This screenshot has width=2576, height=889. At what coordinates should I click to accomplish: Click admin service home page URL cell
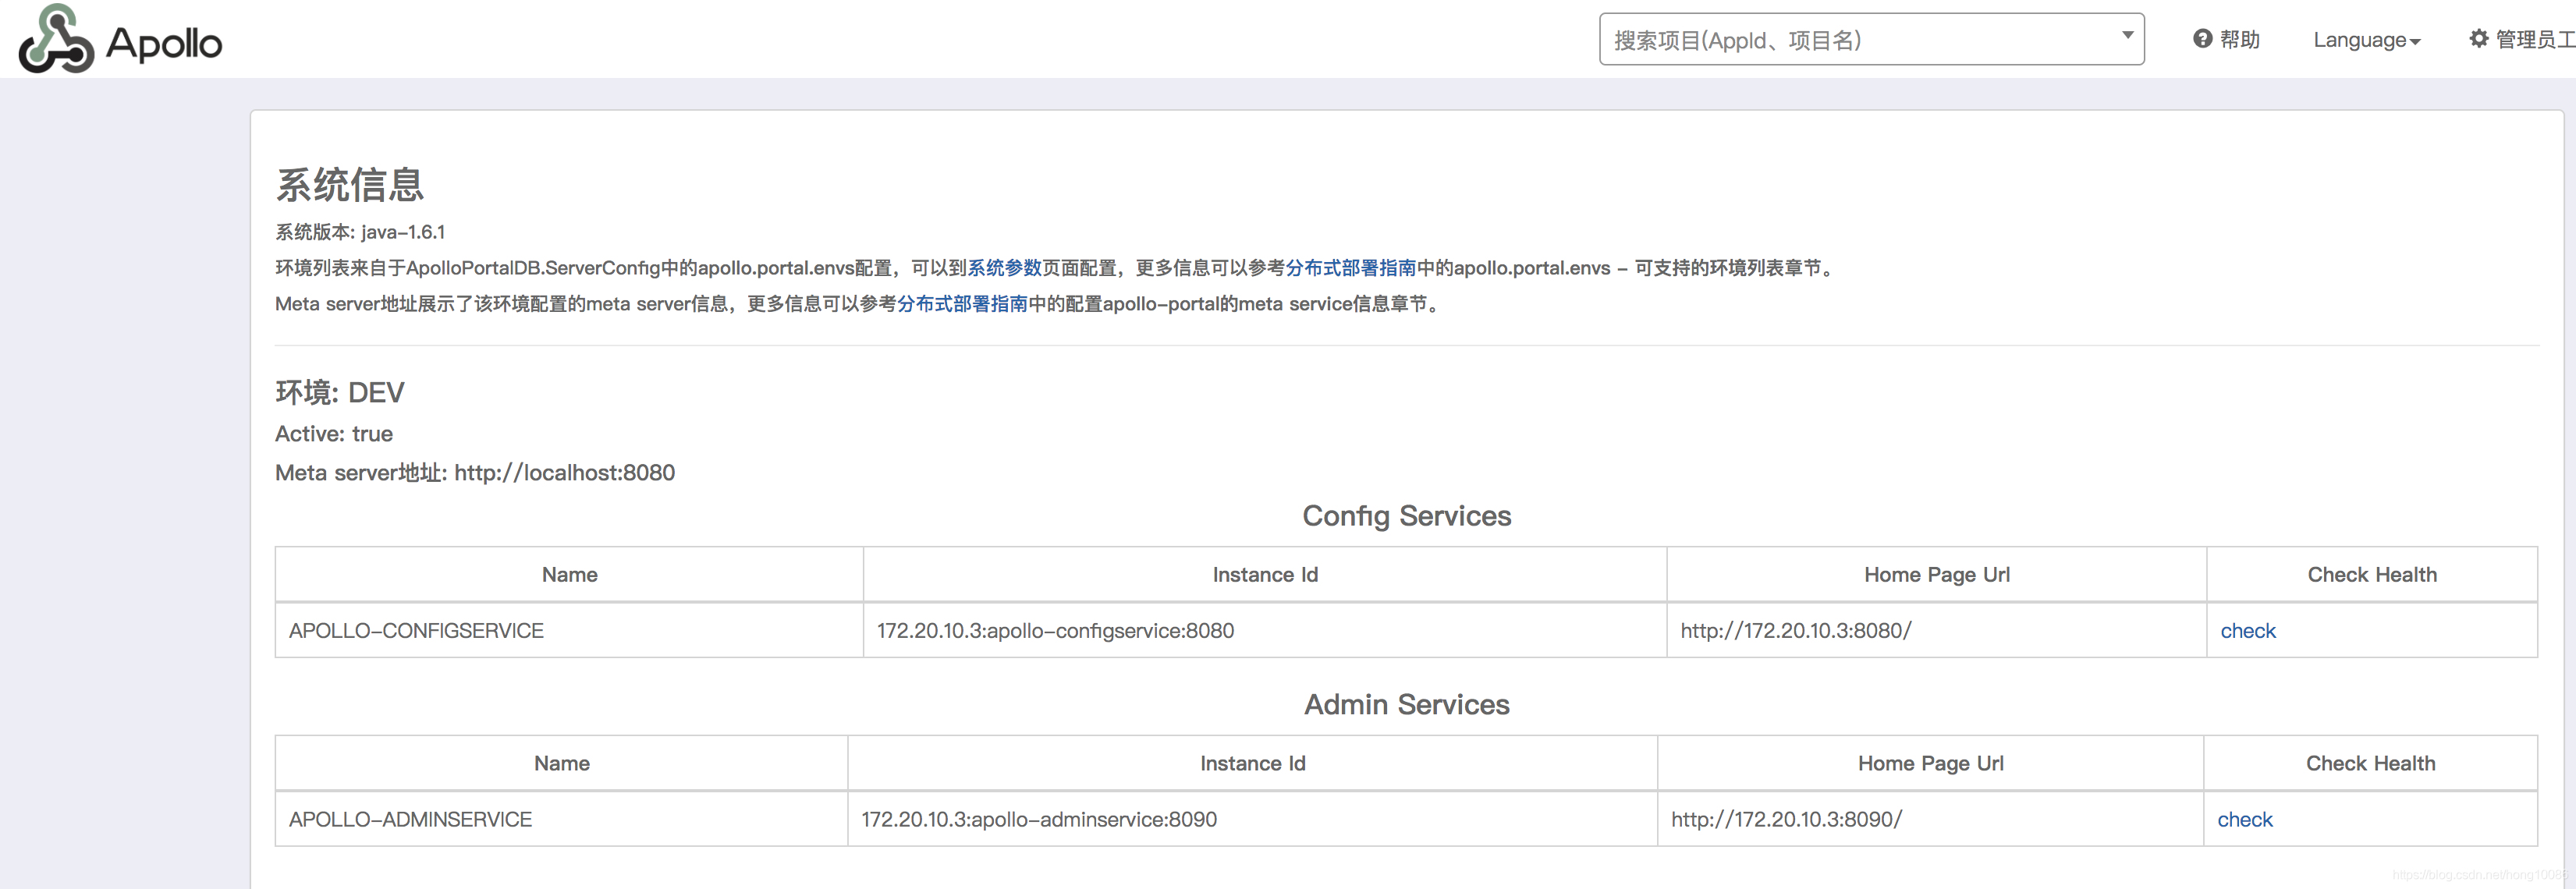tap(1786, 820)
